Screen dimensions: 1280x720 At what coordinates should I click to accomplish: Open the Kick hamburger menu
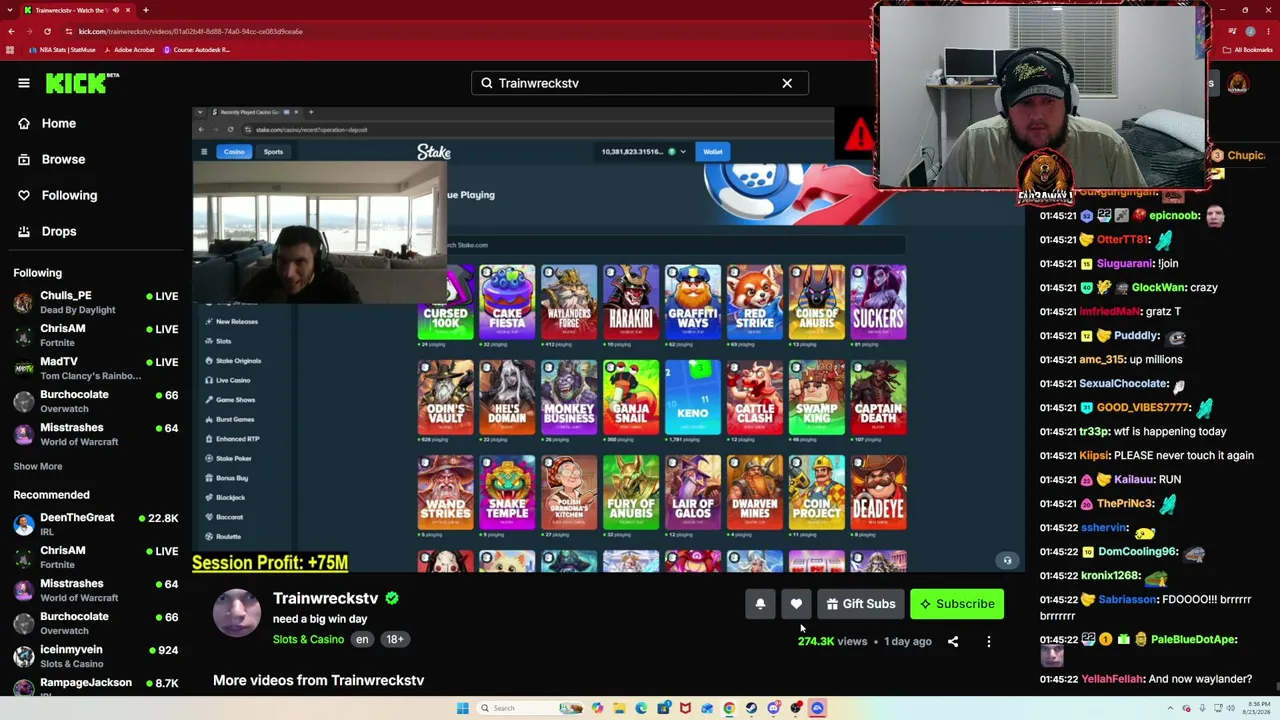tap(24, 83)
